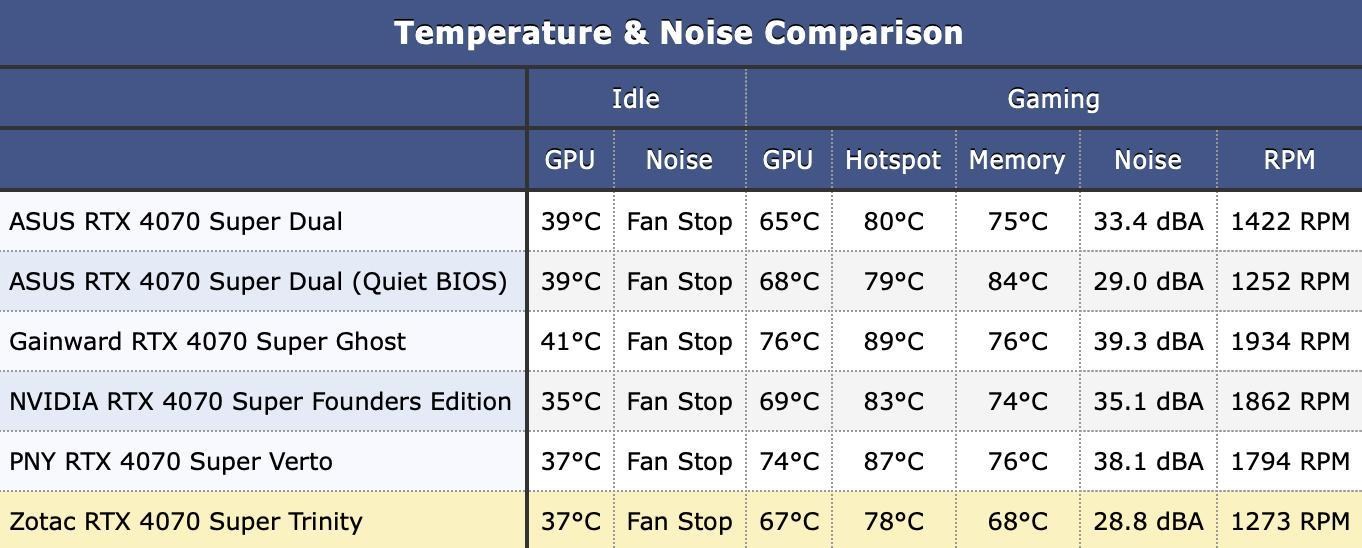Click the Temperature & Noise Comparison title
1362x548 pixels.
tap(679, 33)
